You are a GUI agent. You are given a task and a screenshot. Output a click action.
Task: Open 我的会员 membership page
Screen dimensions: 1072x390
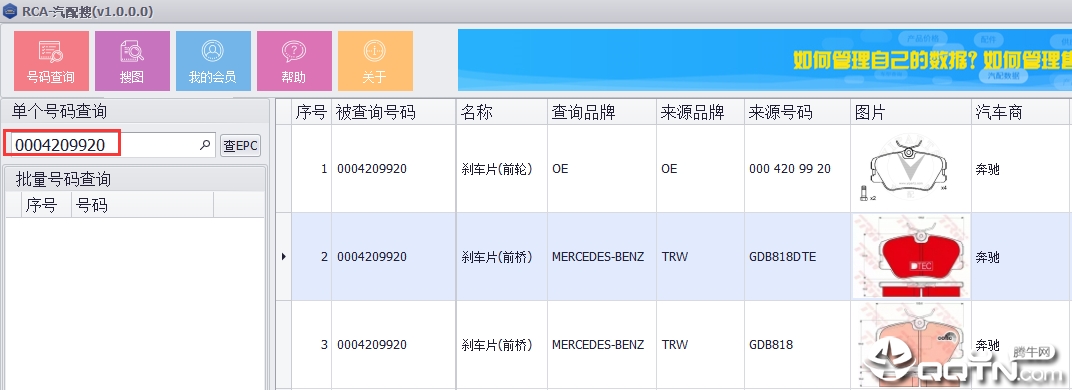click(x=213, y=61)
